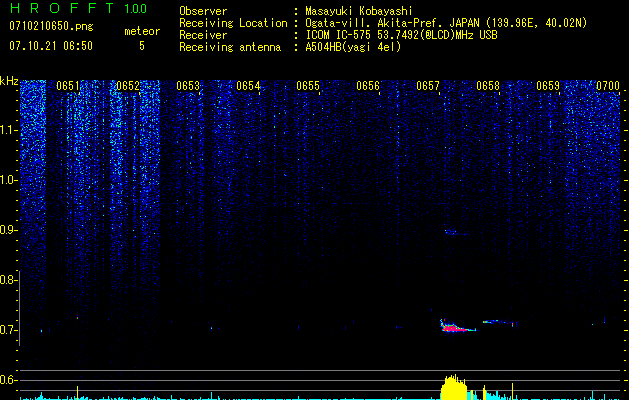Click the observer name Masayuki Kobayashi

359,11
